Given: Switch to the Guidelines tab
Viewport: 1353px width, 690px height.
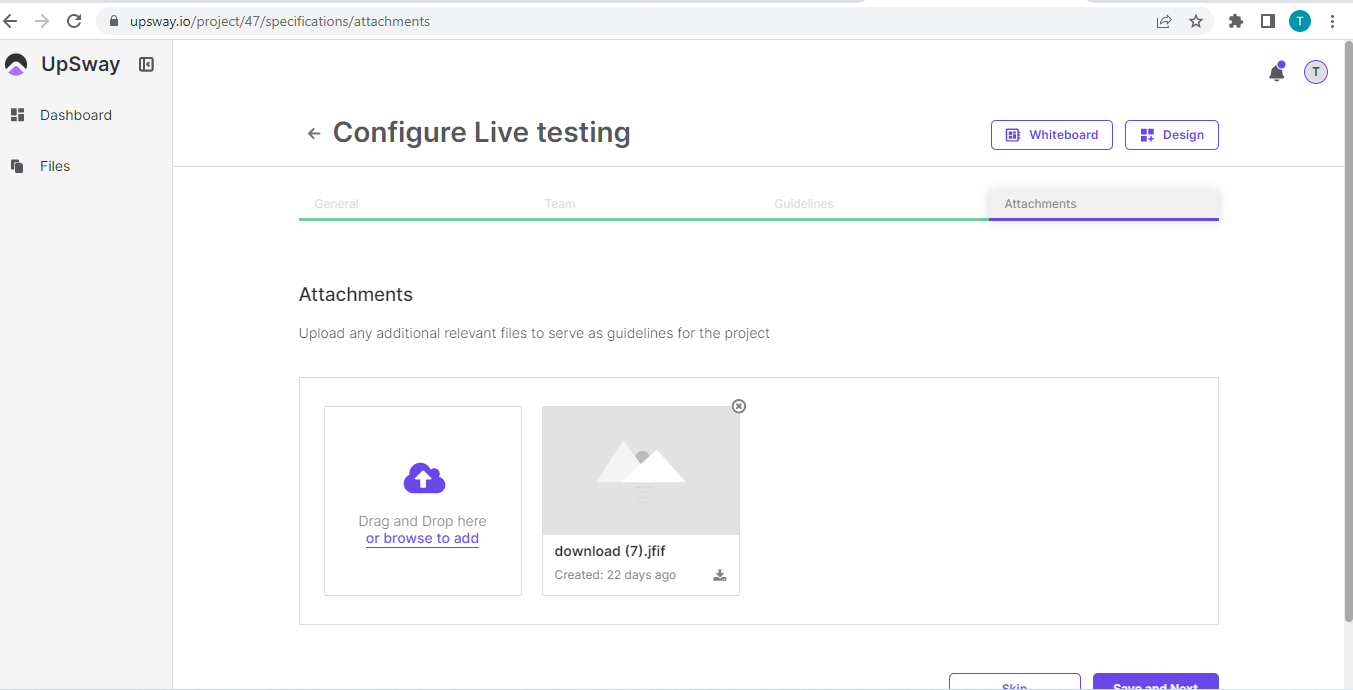Looking at the screenshot, I should pyautogui.click(x=803, y=204).
